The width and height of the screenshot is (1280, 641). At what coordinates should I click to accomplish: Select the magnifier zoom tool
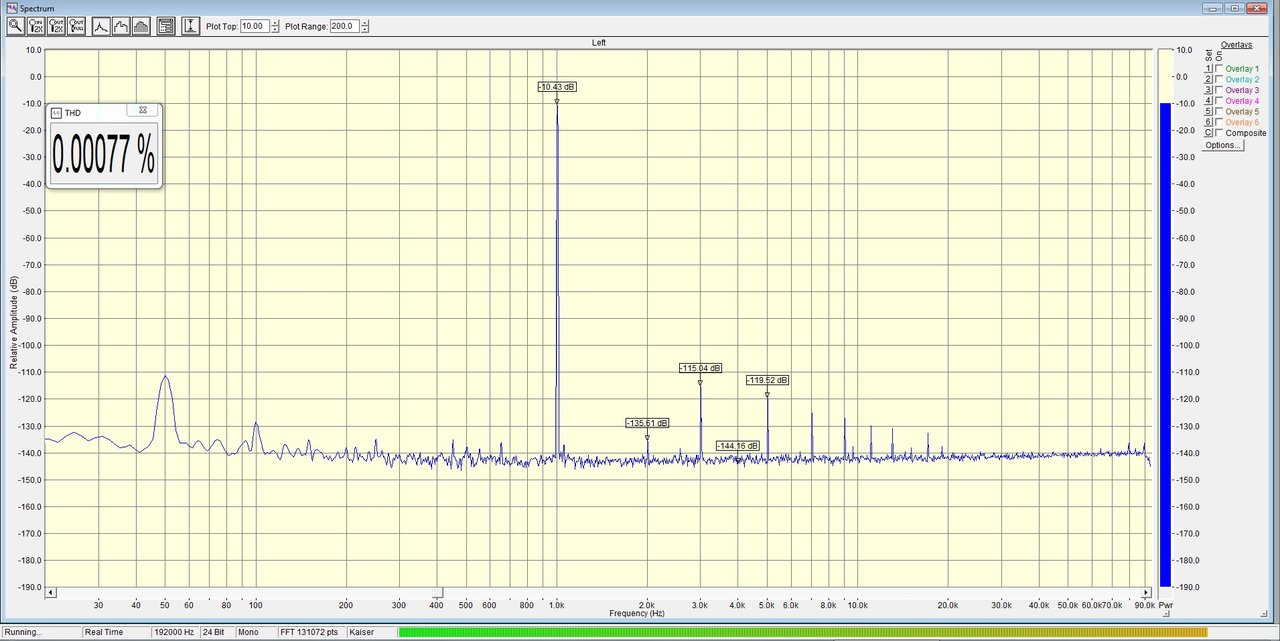coord(15,26)
